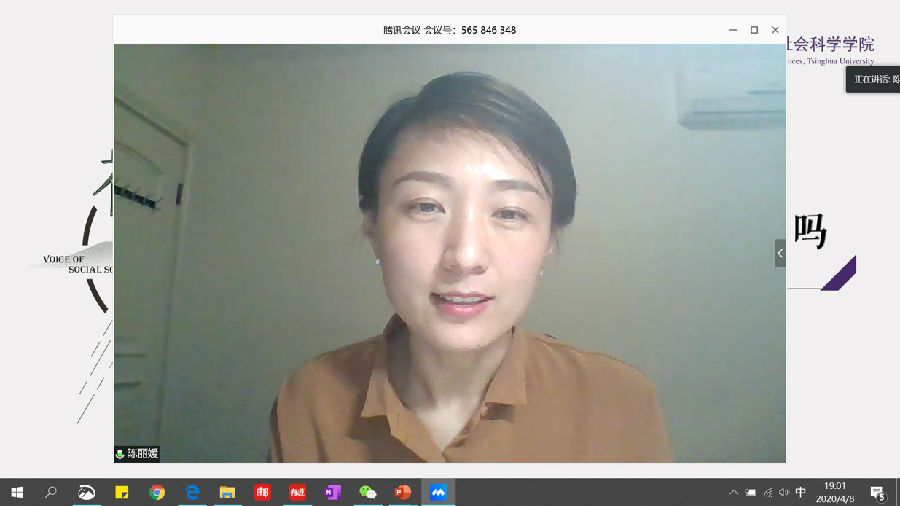Click the volume speaker tray icon
This screenshot has width=900, height=506.
tap(783, 492)
